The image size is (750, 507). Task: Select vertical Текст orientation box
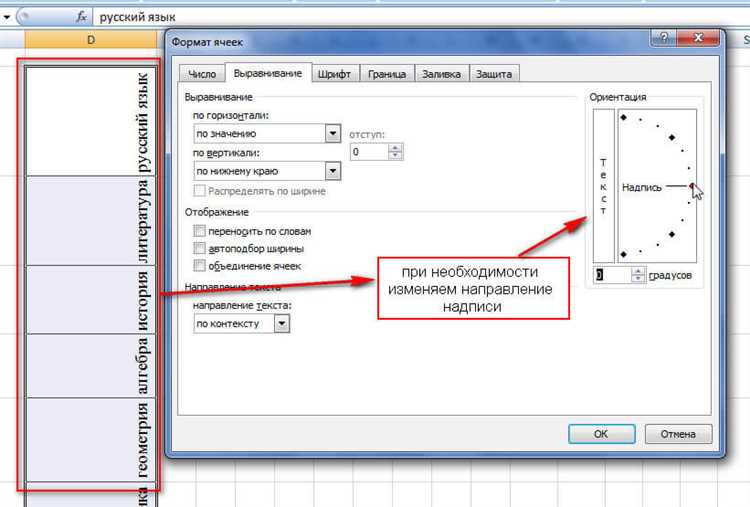[x=603, y=183]
